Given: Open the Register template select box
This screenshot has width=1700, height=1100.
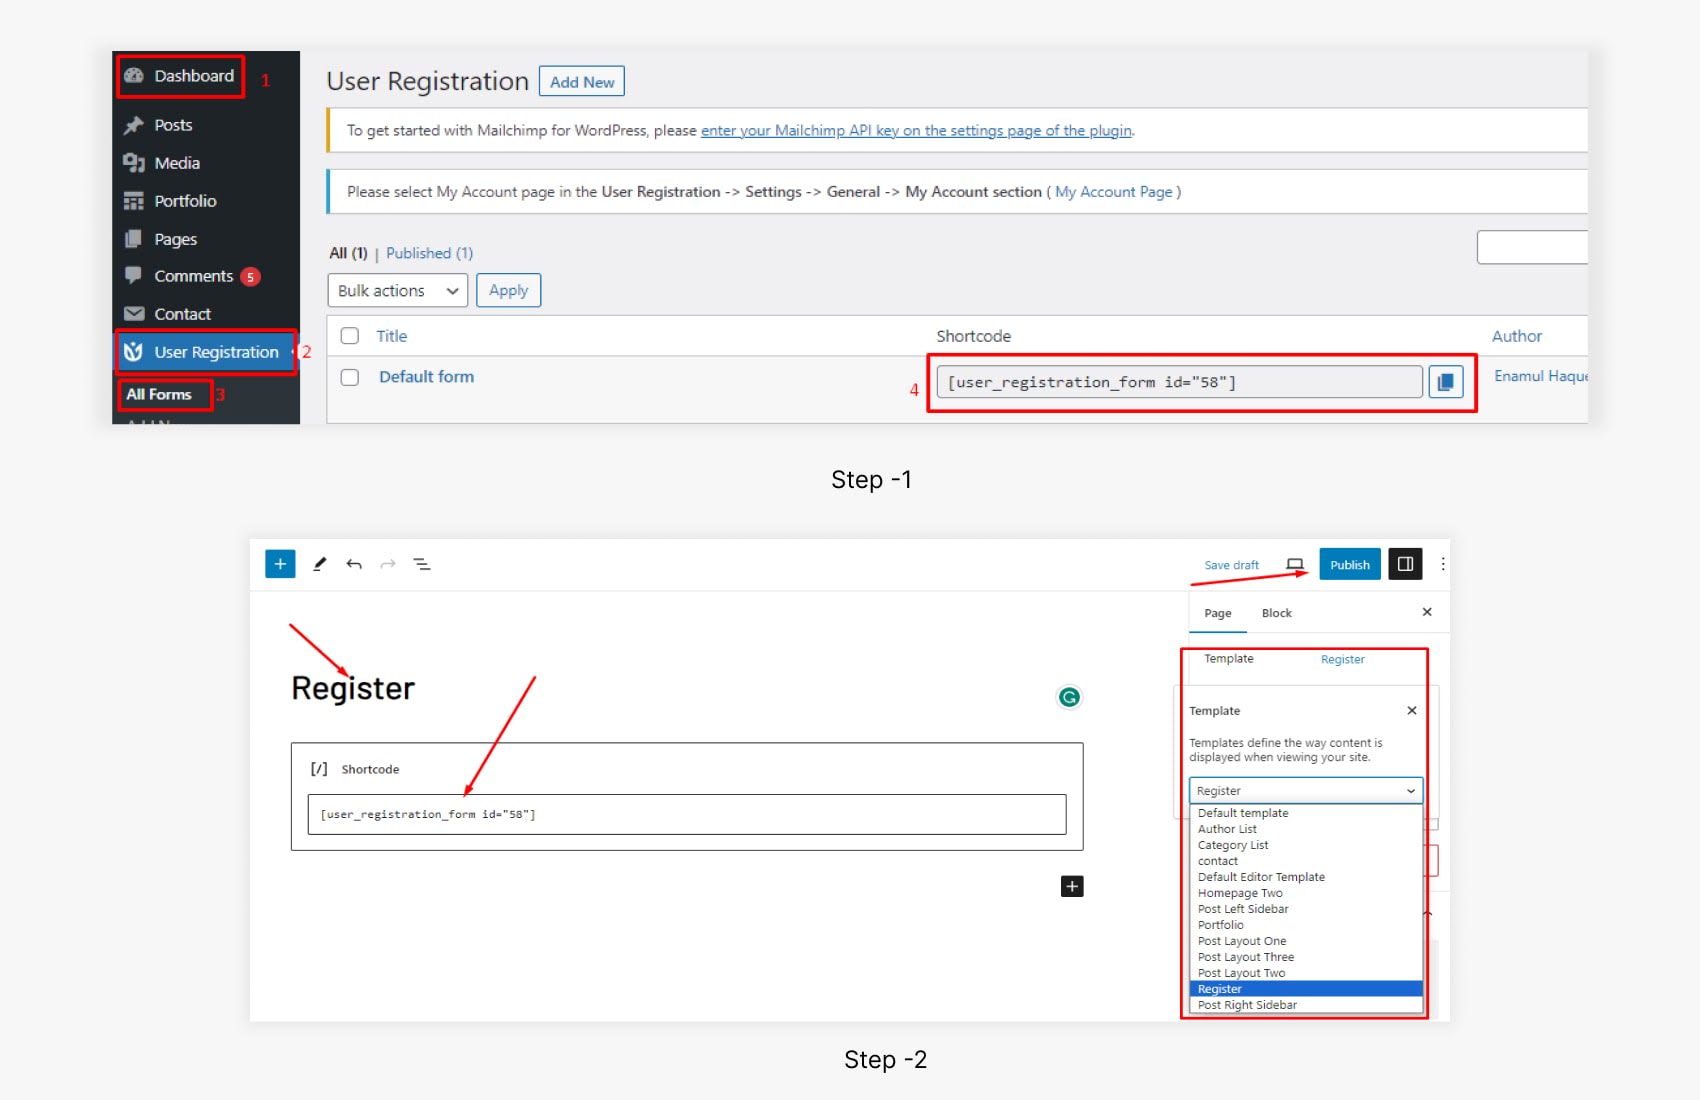Looking at the screenshot, I should point(1305,790).
